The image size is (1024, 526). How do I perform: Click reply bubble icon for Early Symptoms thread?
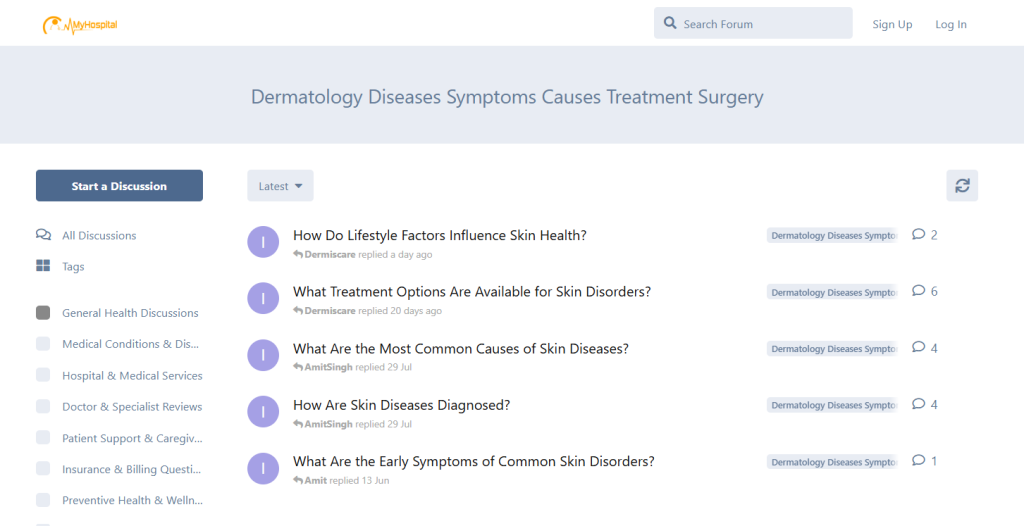[x=919, y=461]
